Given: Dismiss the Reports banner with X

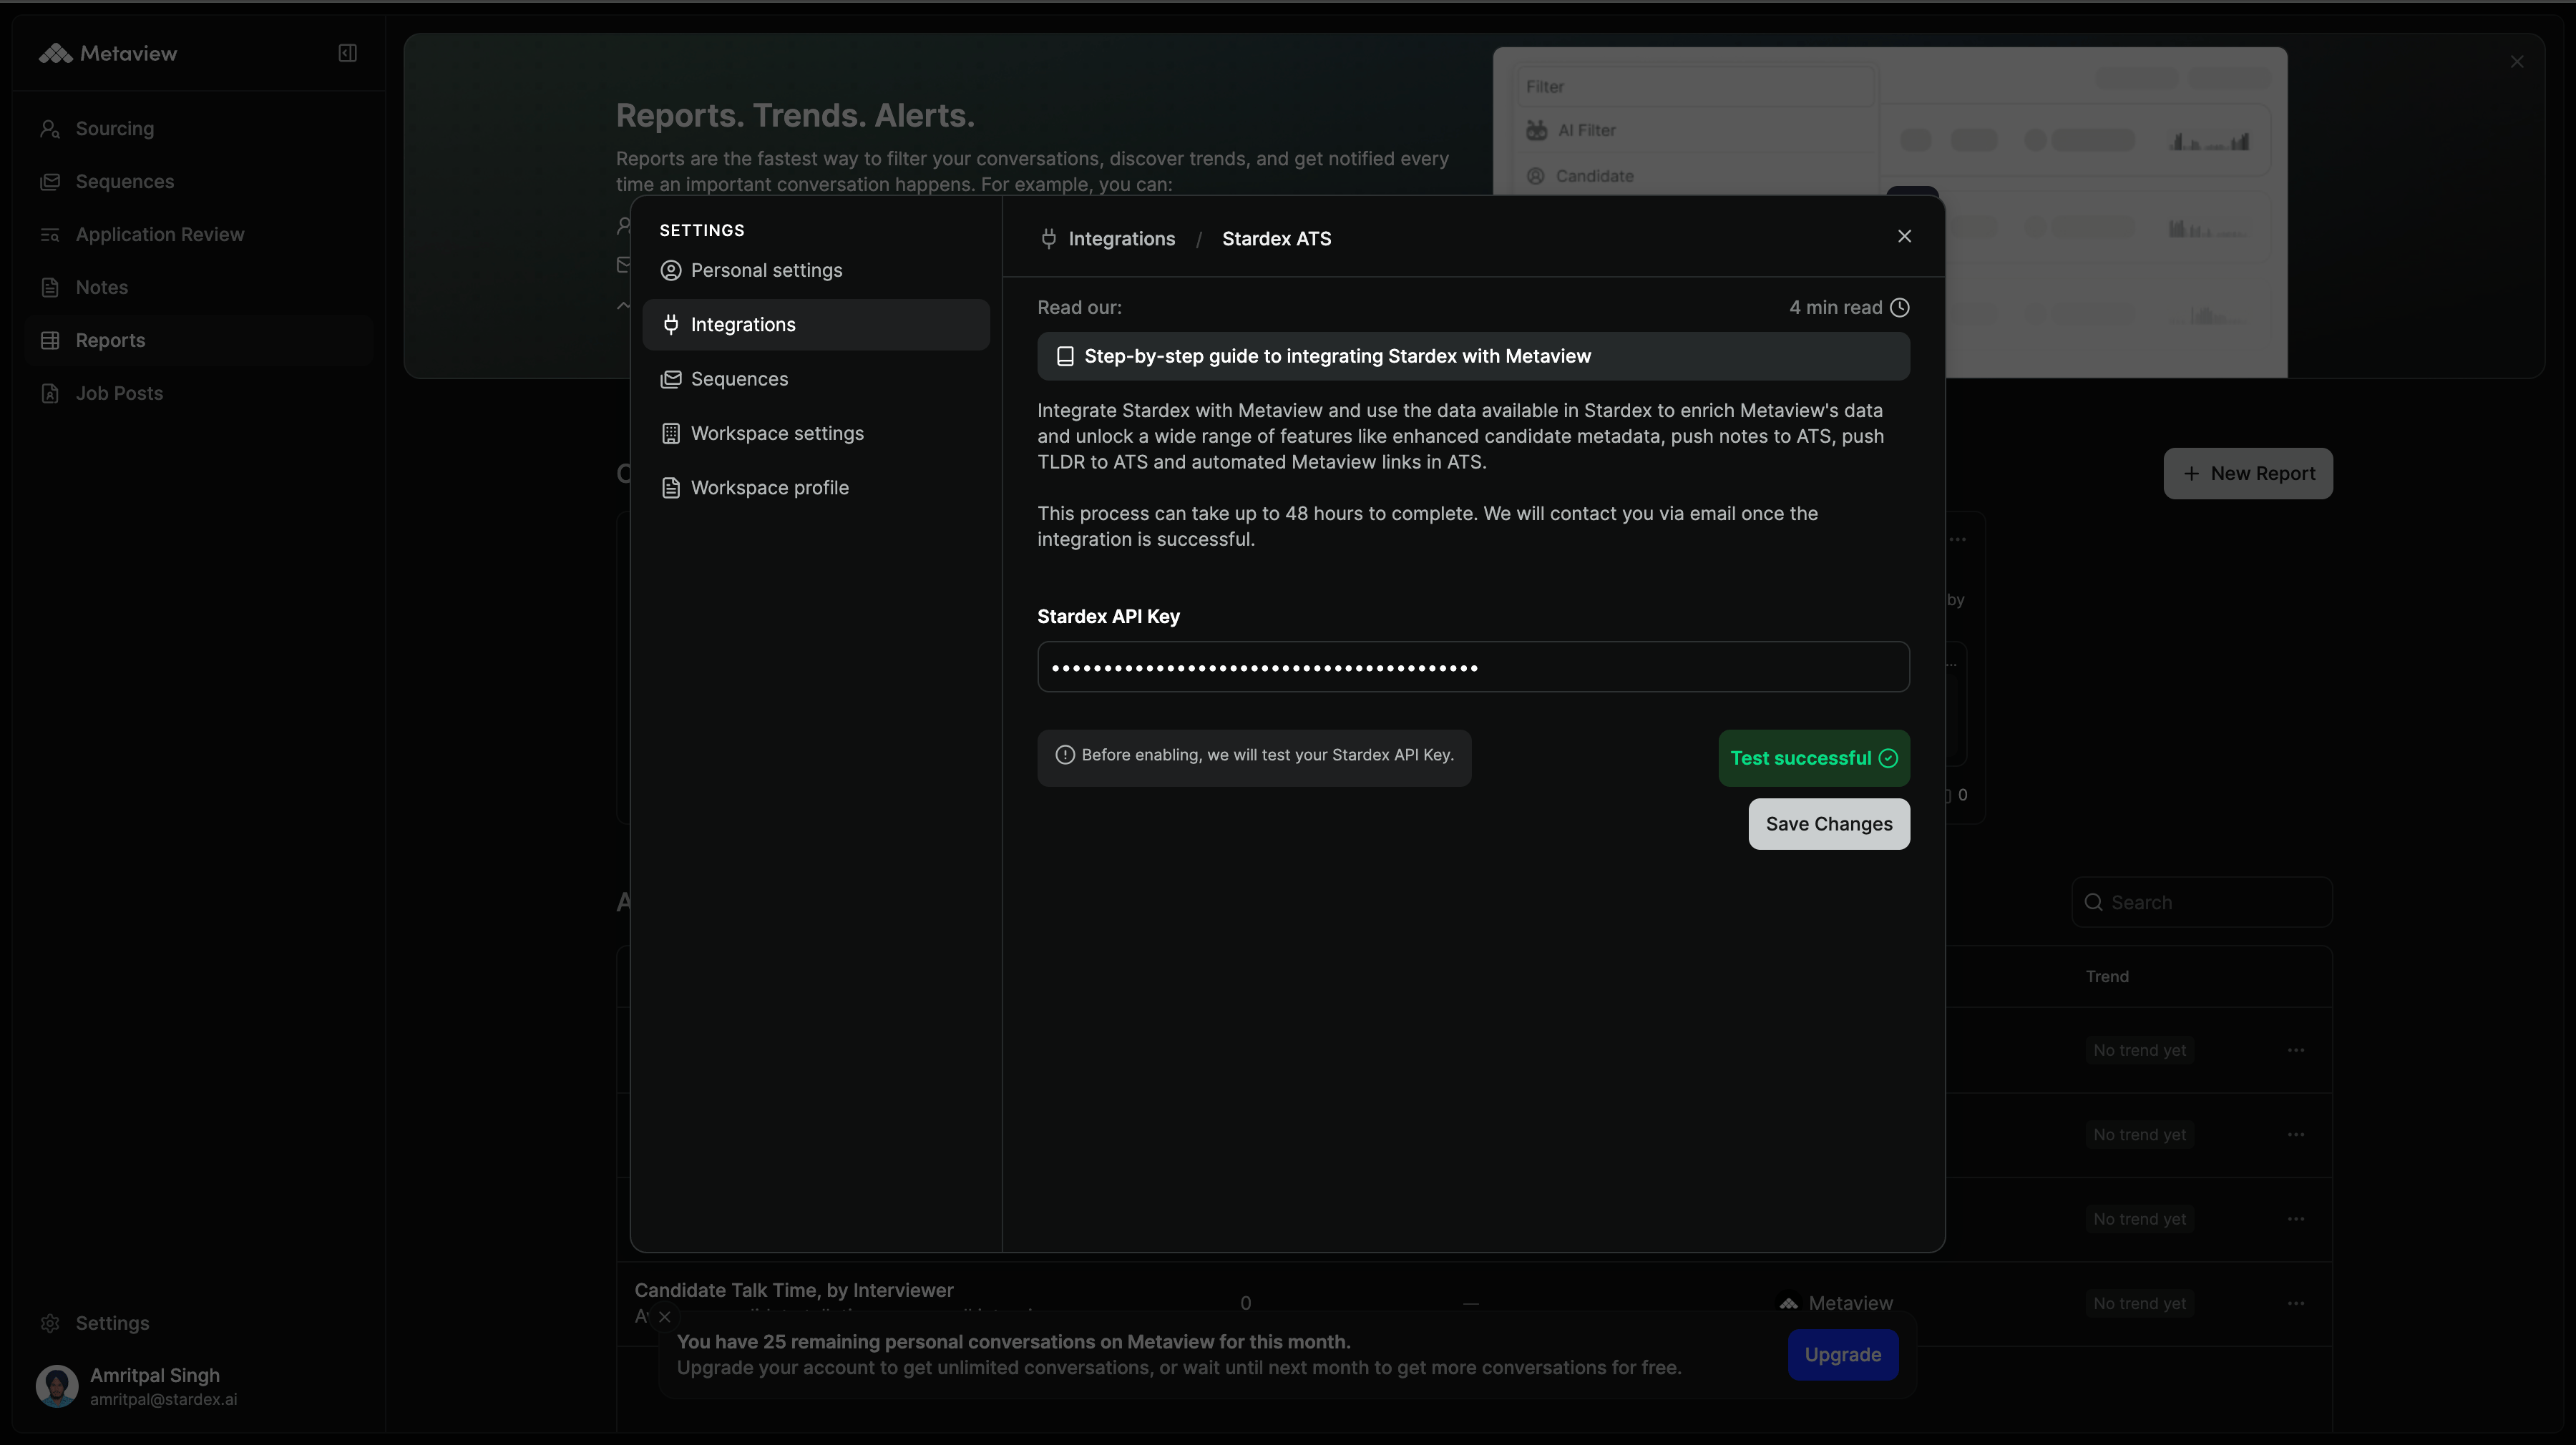Looking at the screenshot, I should pyautogui.click(x=2516, y=62).
